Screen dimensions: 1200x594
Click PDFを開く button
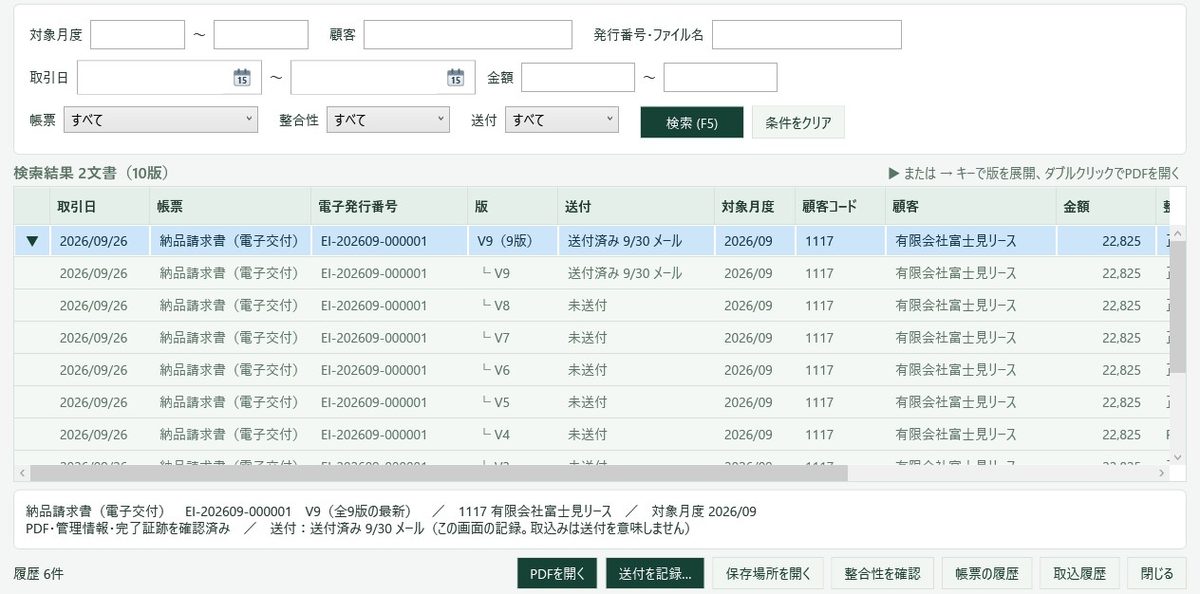[x=557, y=574]
